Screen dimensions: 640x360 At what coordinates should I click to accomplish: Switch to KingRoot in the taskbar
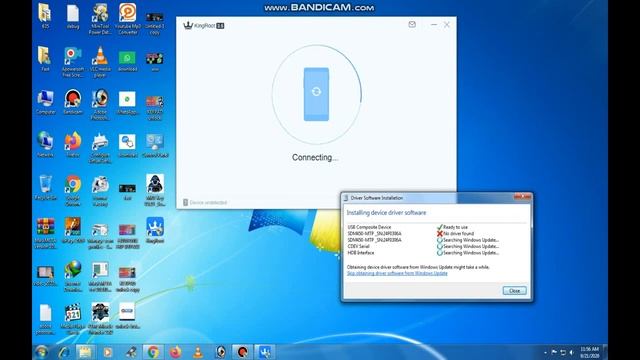(x=265, y=352)
